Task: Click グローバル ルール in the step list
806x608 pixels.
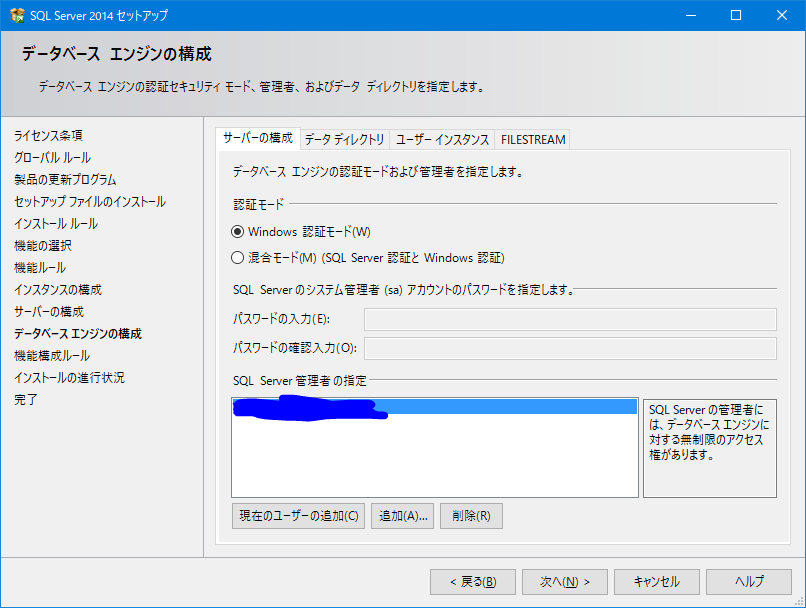Action: 52,158
